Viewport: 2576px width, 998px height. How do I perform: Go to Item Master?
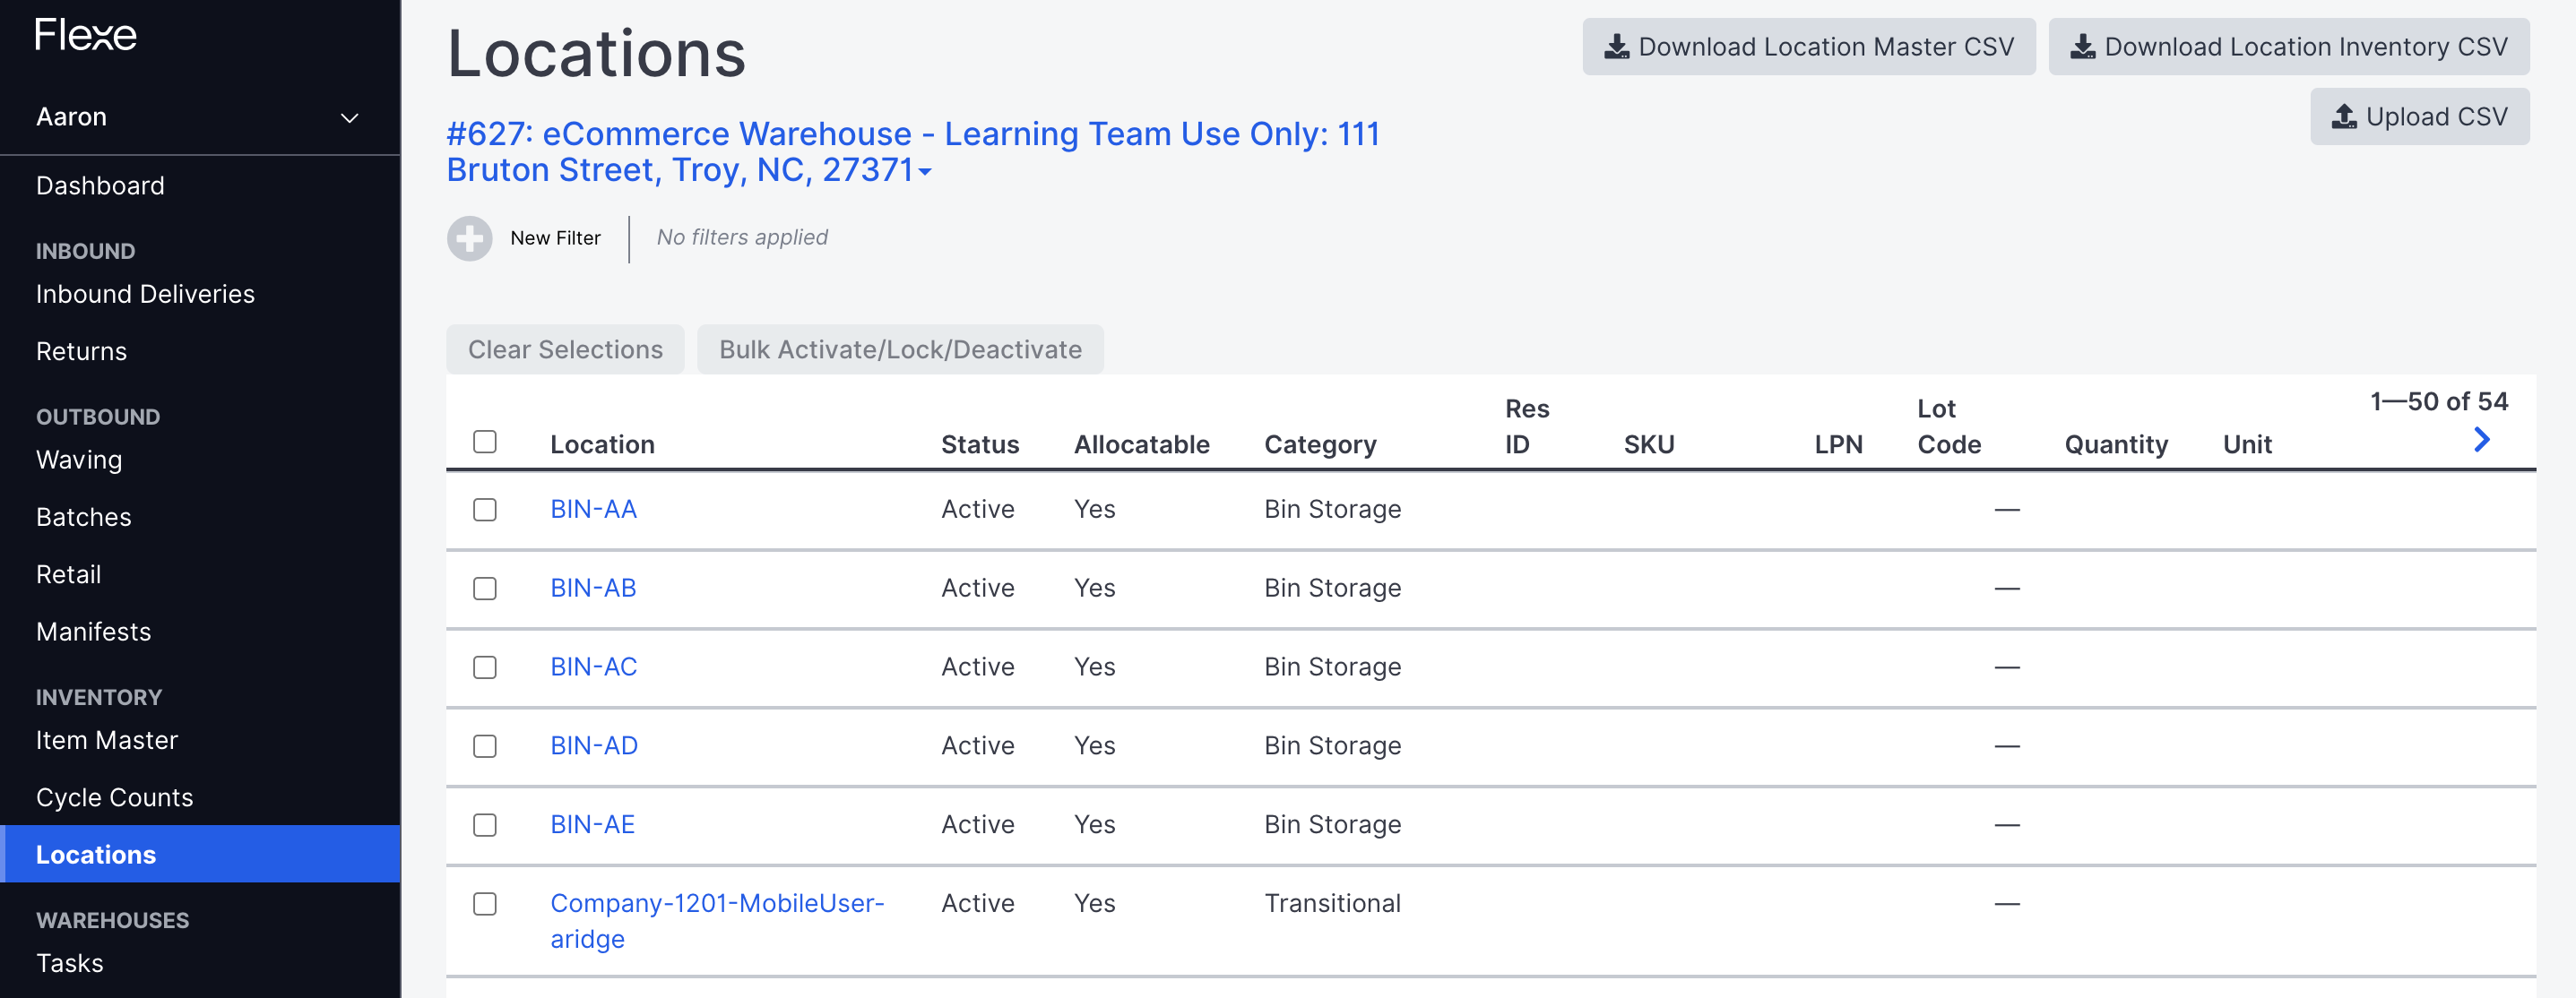(107, 740)
